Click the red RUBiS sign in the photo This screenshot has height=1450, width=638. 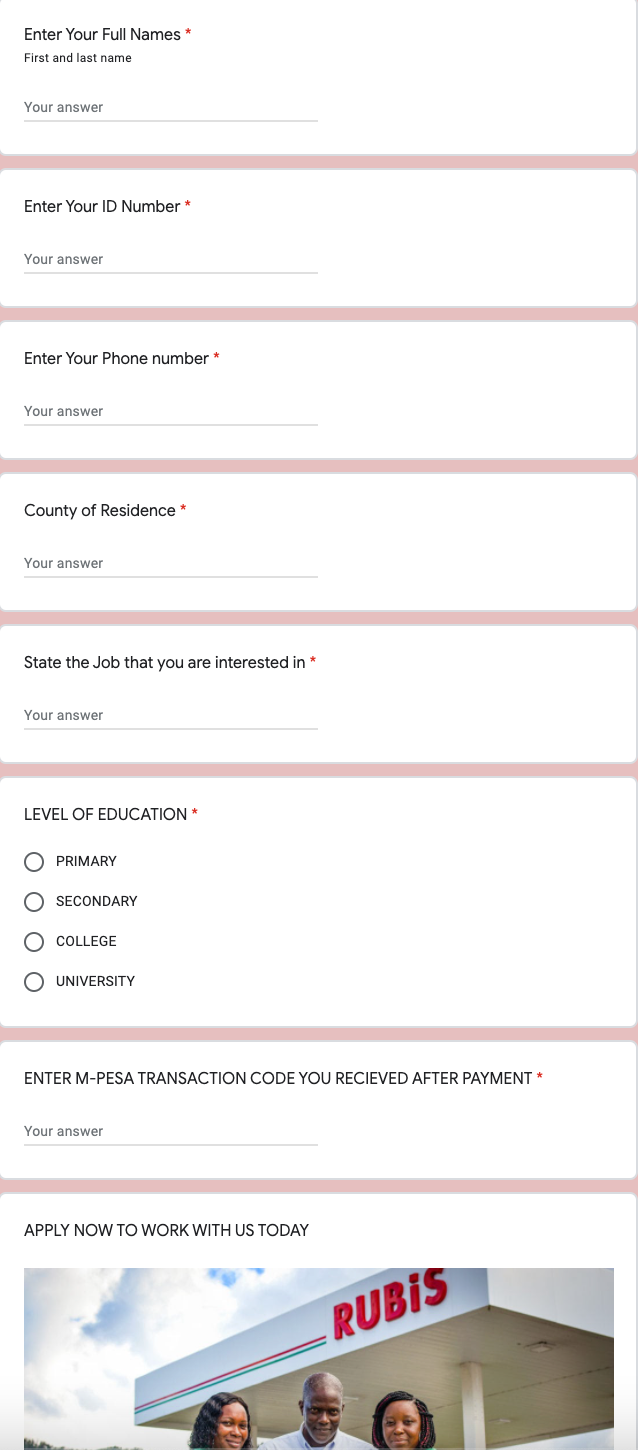coord(390,1305)
